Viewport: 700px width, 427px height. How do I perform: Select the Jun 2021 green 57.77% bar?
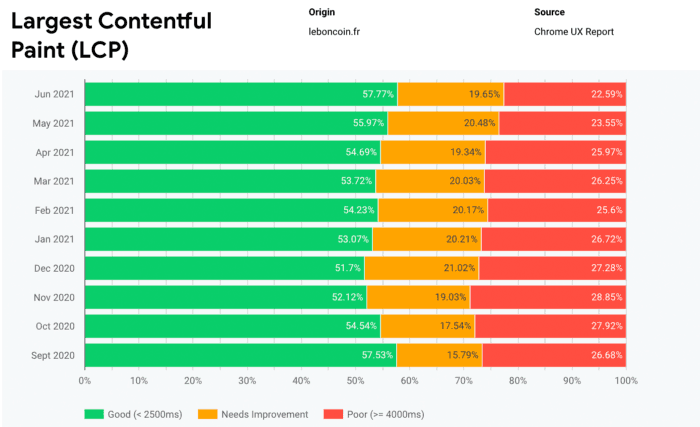pyautogui.click(x=240, y=94)
